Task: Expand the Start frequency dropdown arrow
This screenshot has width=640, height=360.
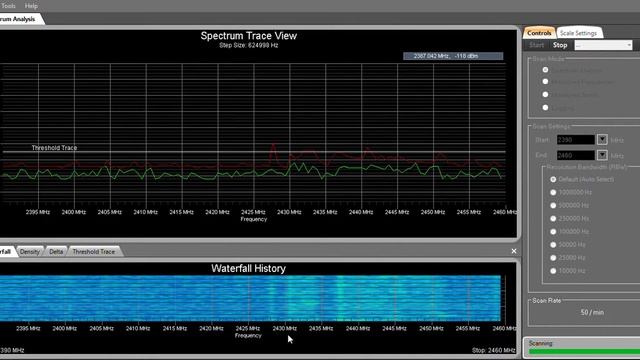Action: [x=602, y=140]
